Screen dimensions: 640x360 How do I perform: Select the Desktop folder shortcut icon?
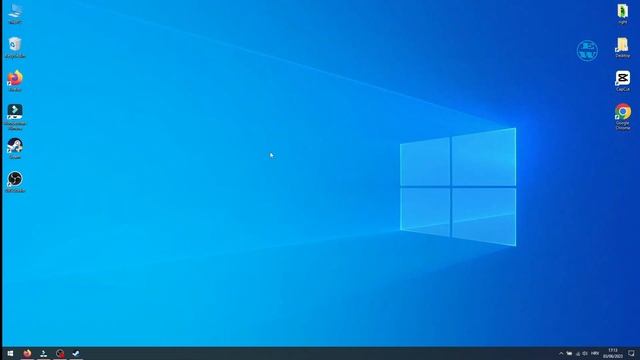(x=622, y=47)
